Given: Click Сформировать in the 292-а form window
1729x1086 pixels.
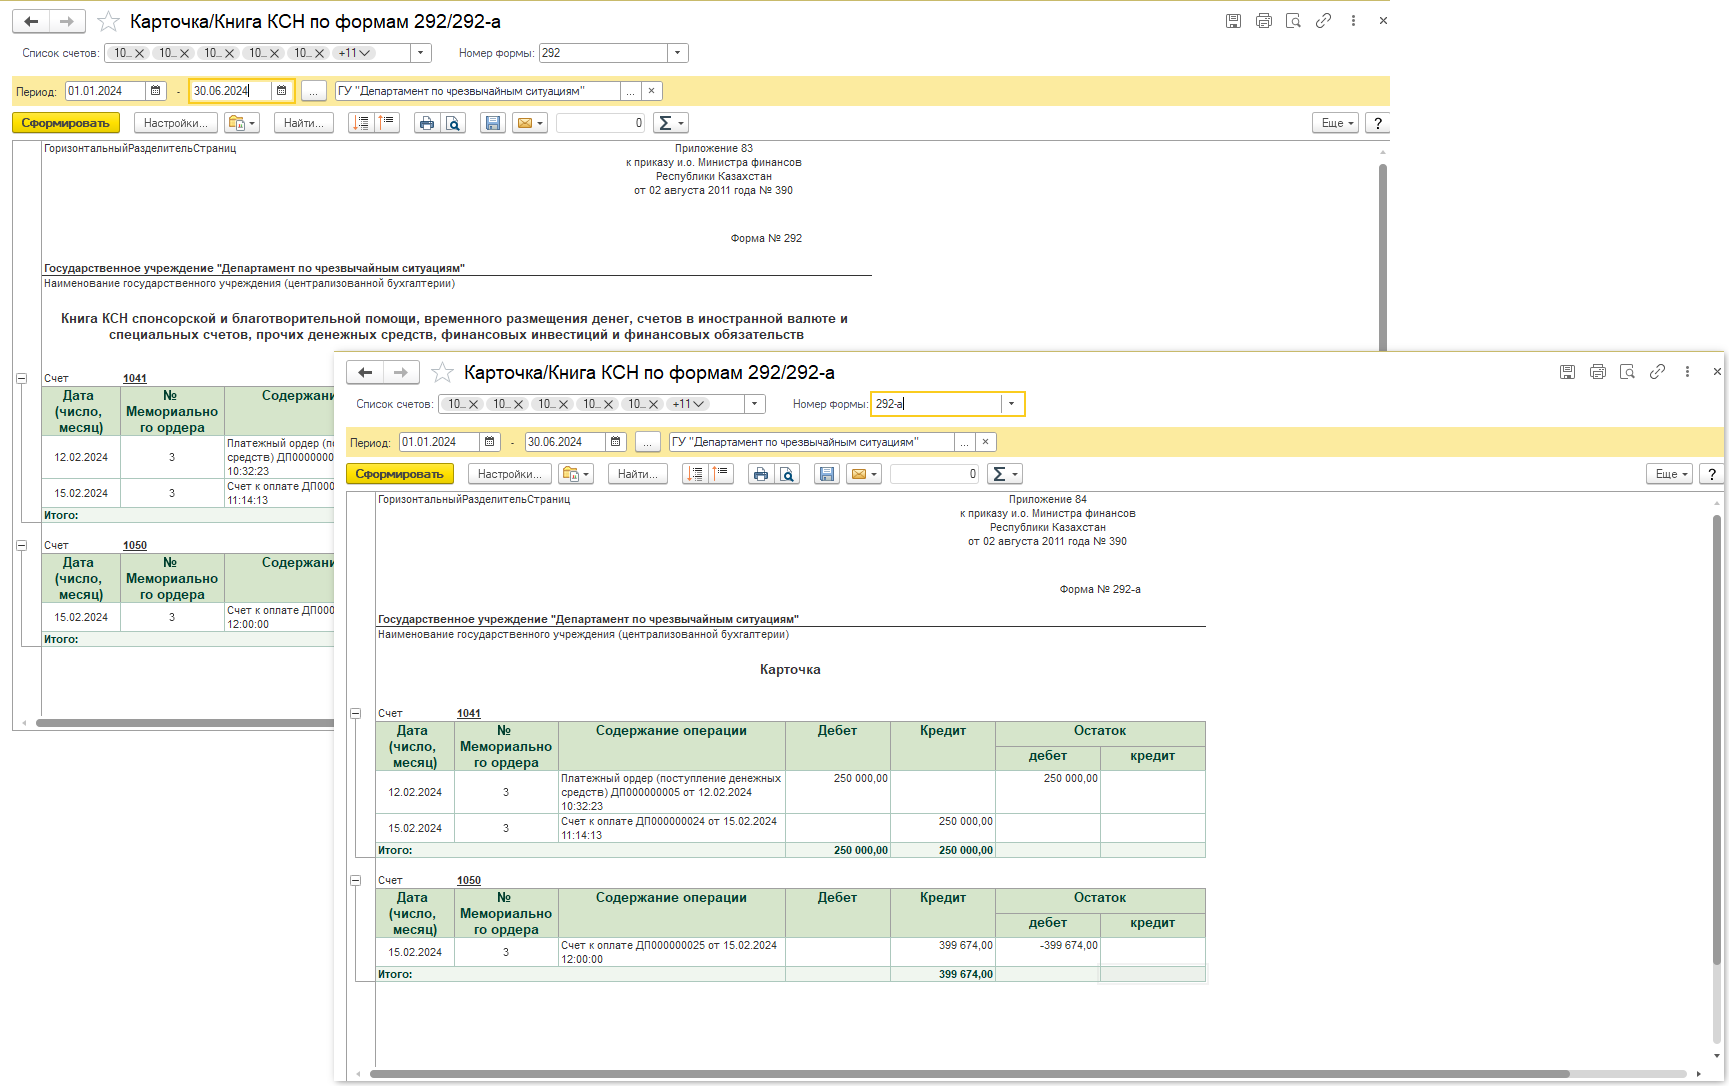Looking at the screenshot, I should 399,474.
